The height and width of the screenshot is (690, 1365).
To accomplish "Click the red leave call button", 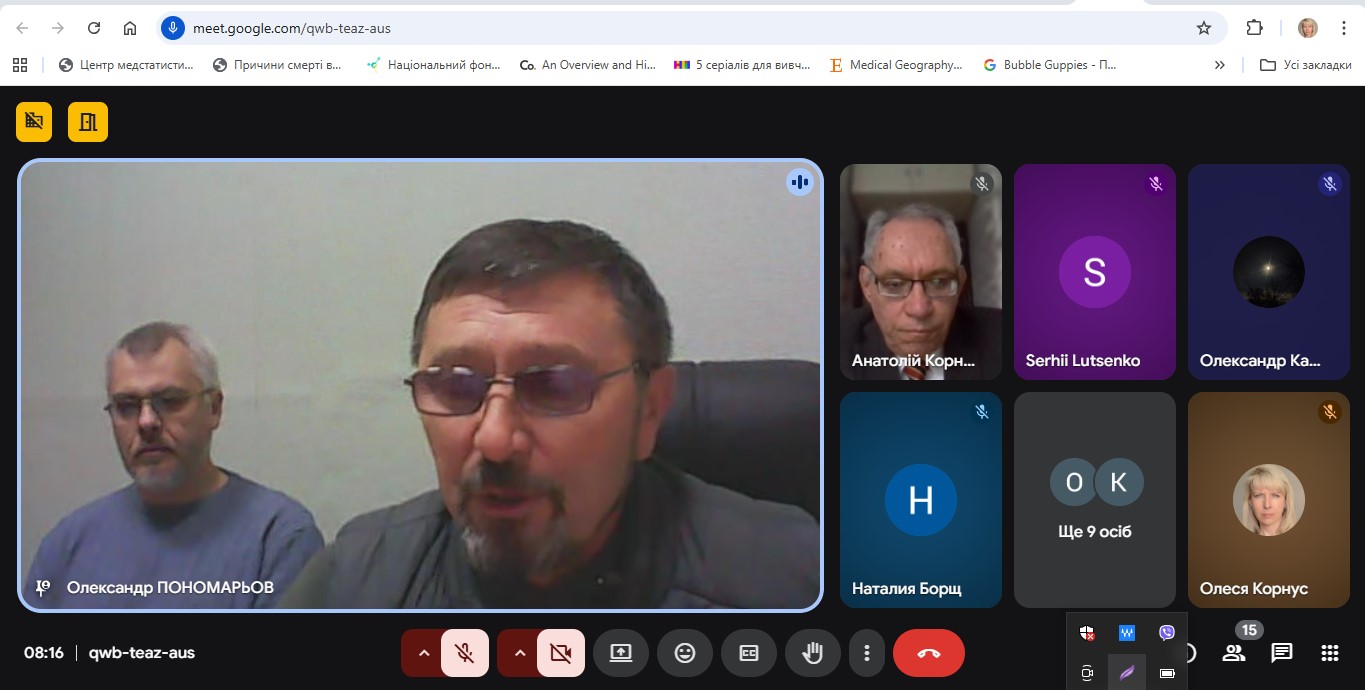I will (928, 653).
